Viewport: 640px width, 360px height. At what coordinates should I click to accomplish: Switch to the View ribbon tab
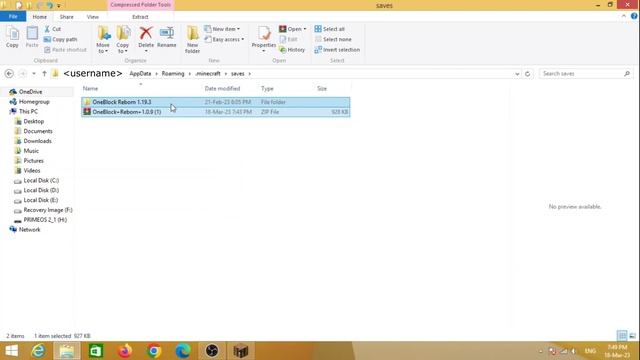pyautogui.click(x=93, y=17)
